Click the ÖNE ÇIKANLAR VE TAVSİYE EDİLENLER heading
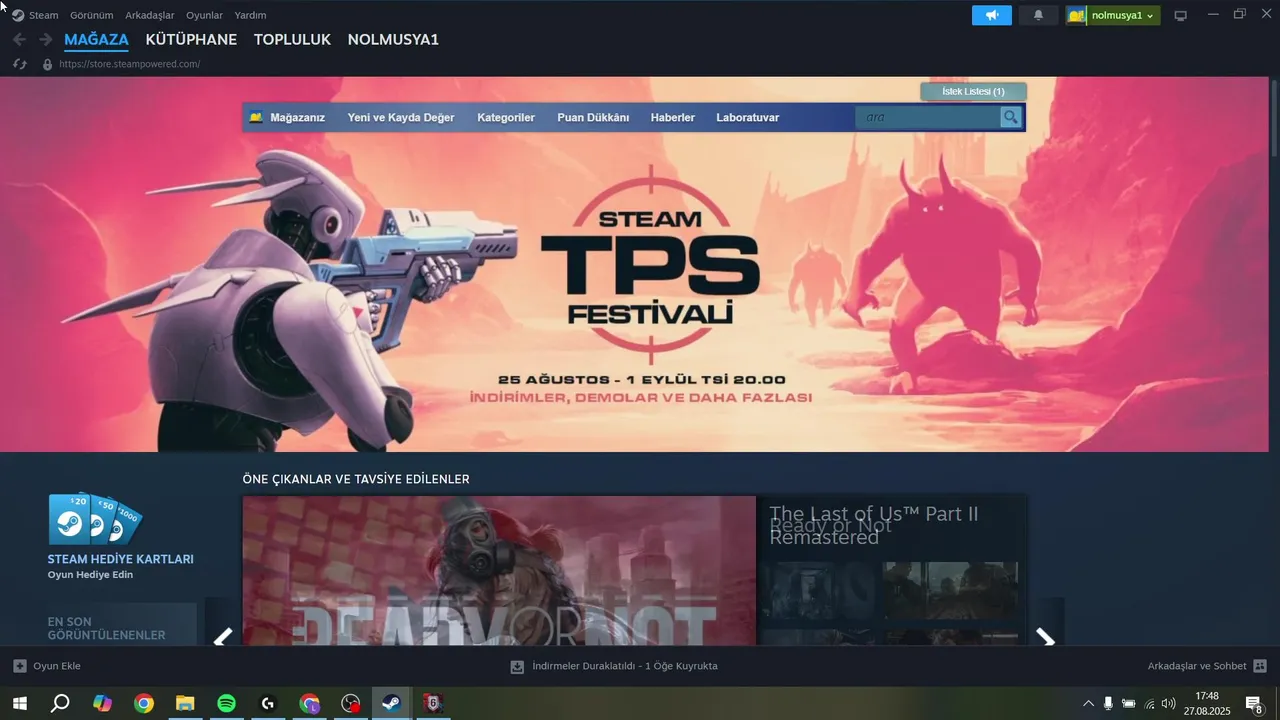 point(356,479)
